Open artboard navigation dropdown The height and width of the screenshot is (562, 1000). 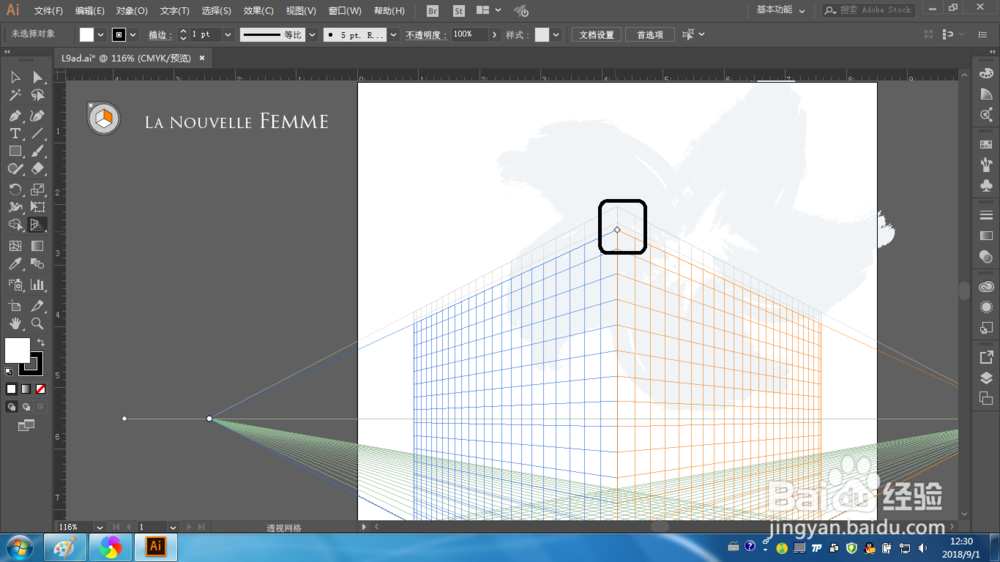(x=172, y=527)
